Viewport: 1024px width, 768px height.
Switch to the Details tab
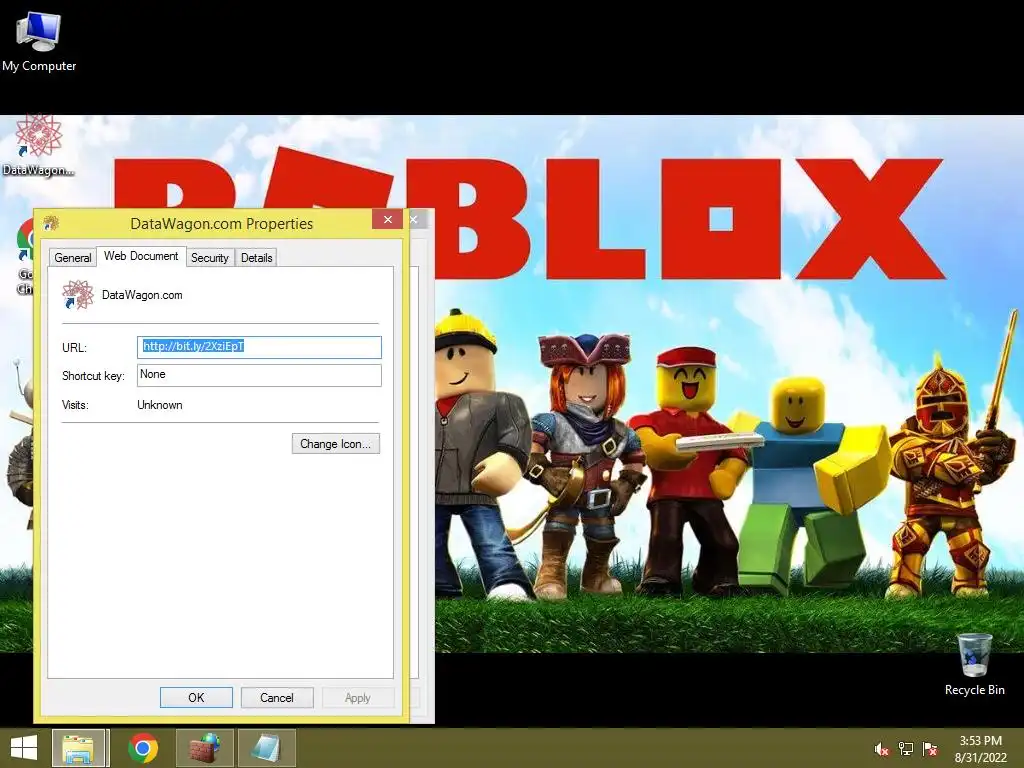(x=256, y=257)
